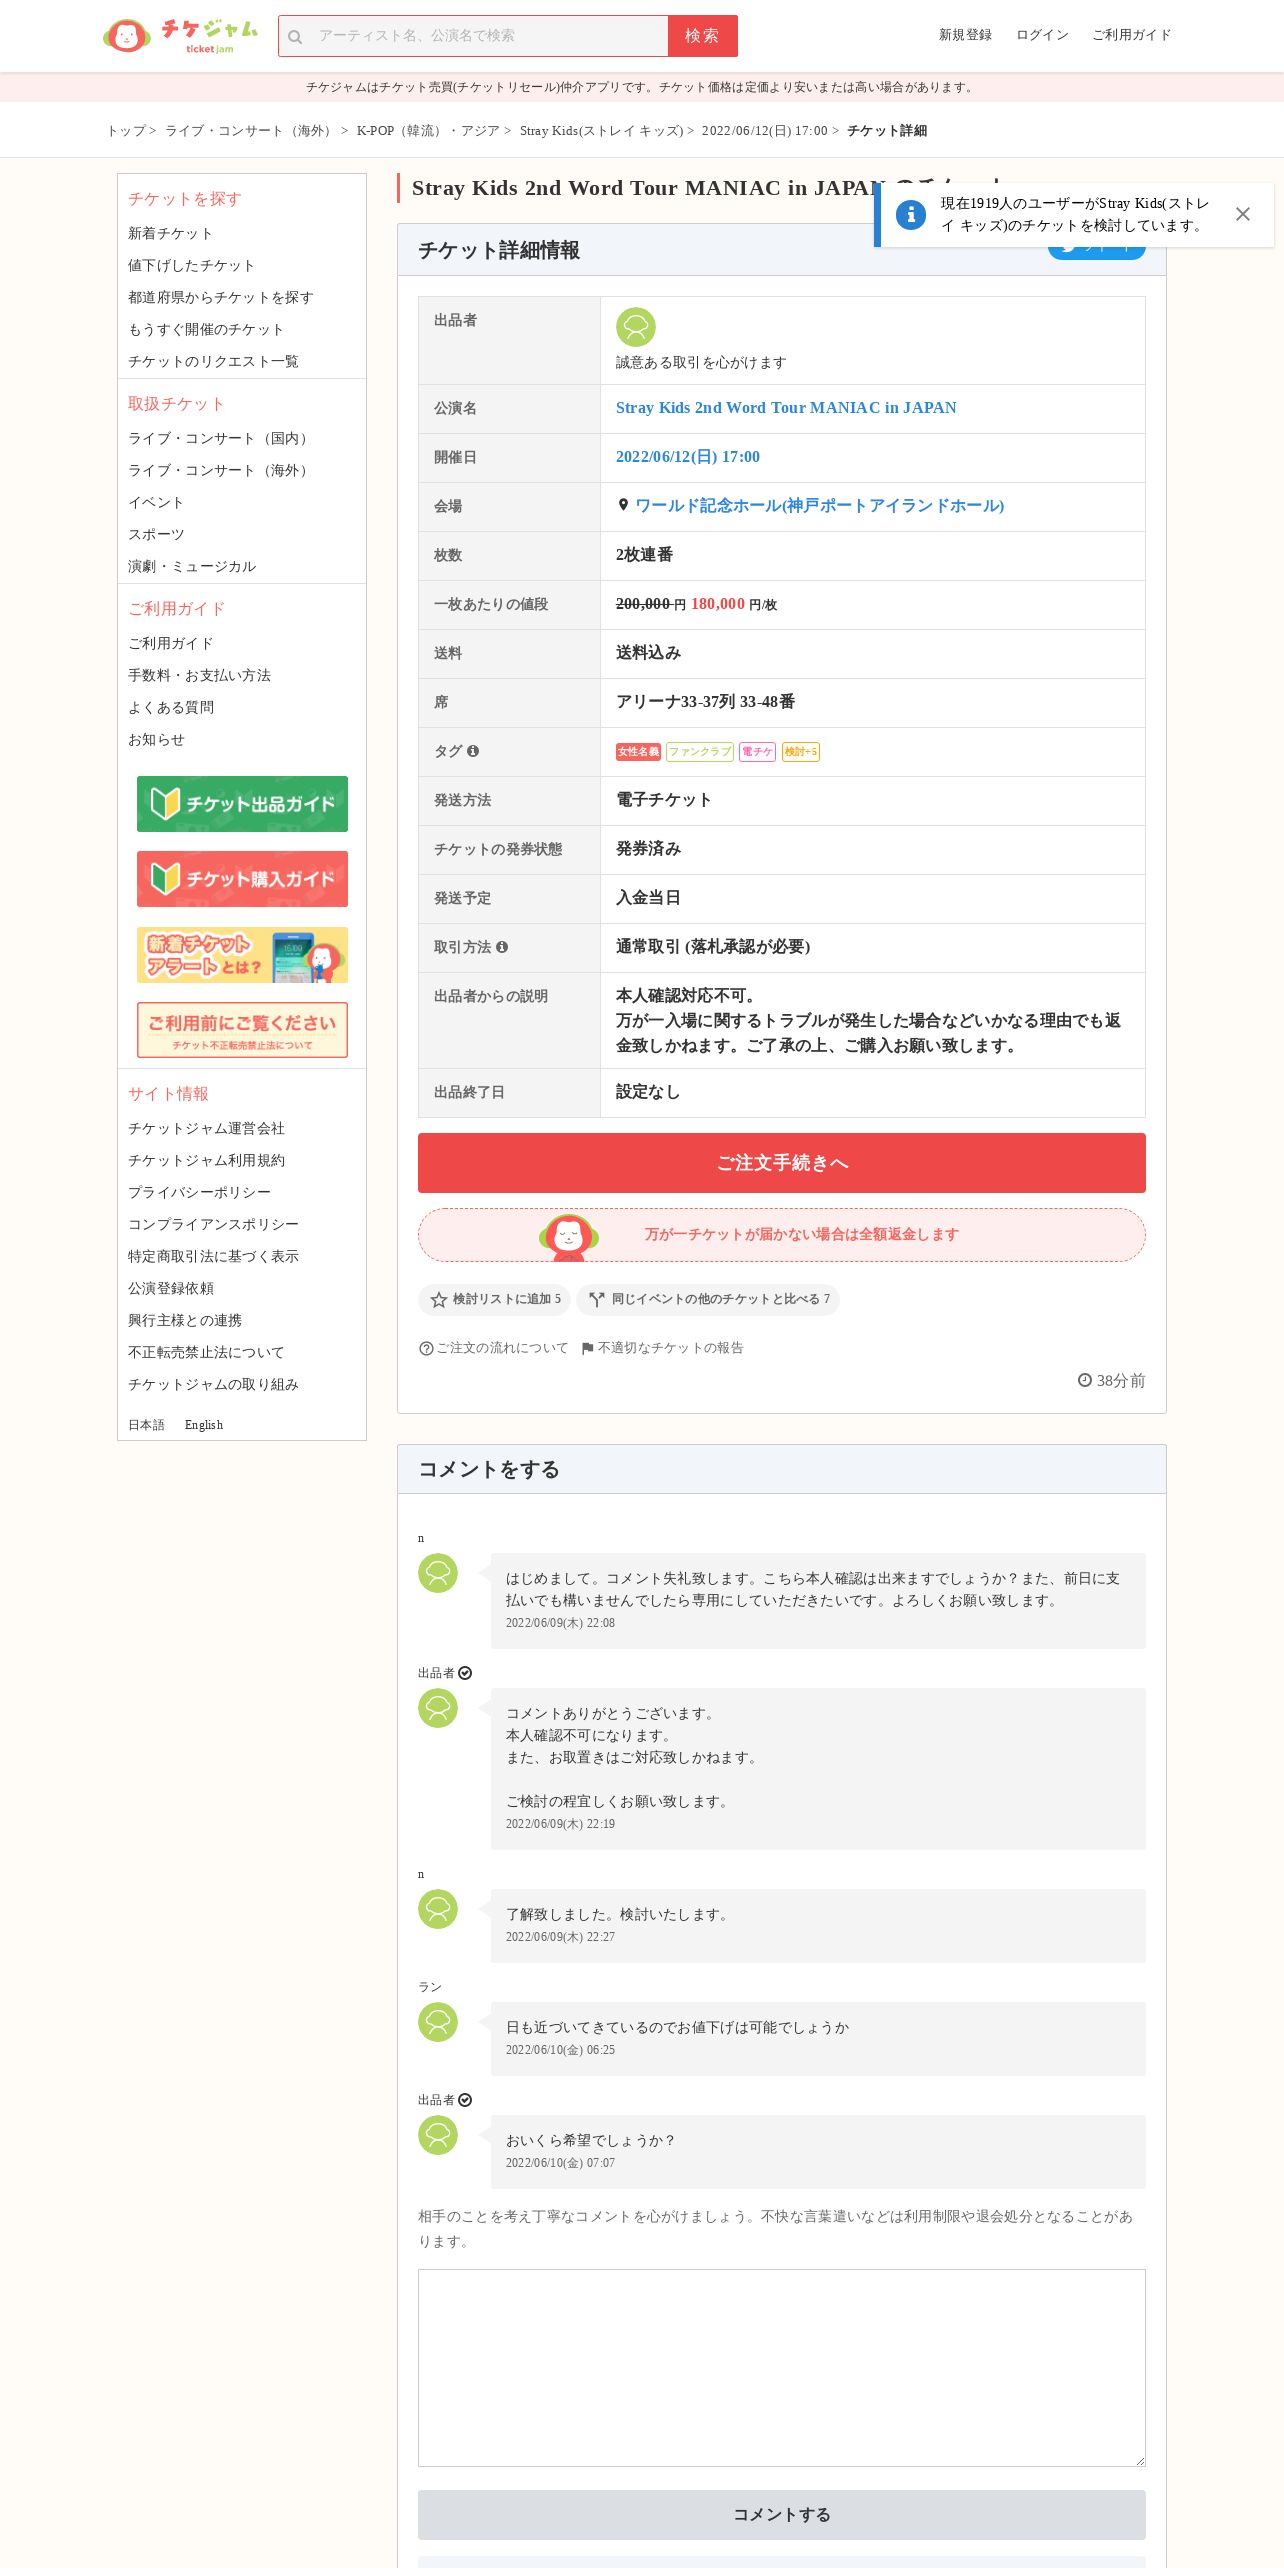The image size is (1284, 2568).
Task: Add ticket to 検討リスト with star
Action: coord(494,1299)
